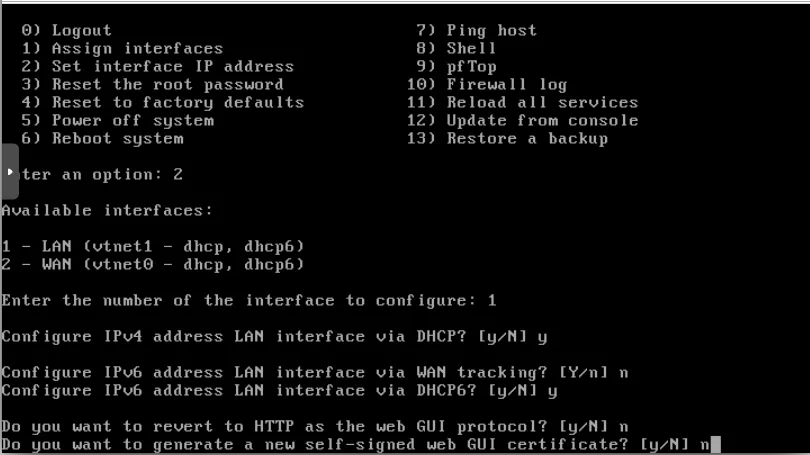
Task: Click the revert to HTTP prompt line
Action: [314, 426]
